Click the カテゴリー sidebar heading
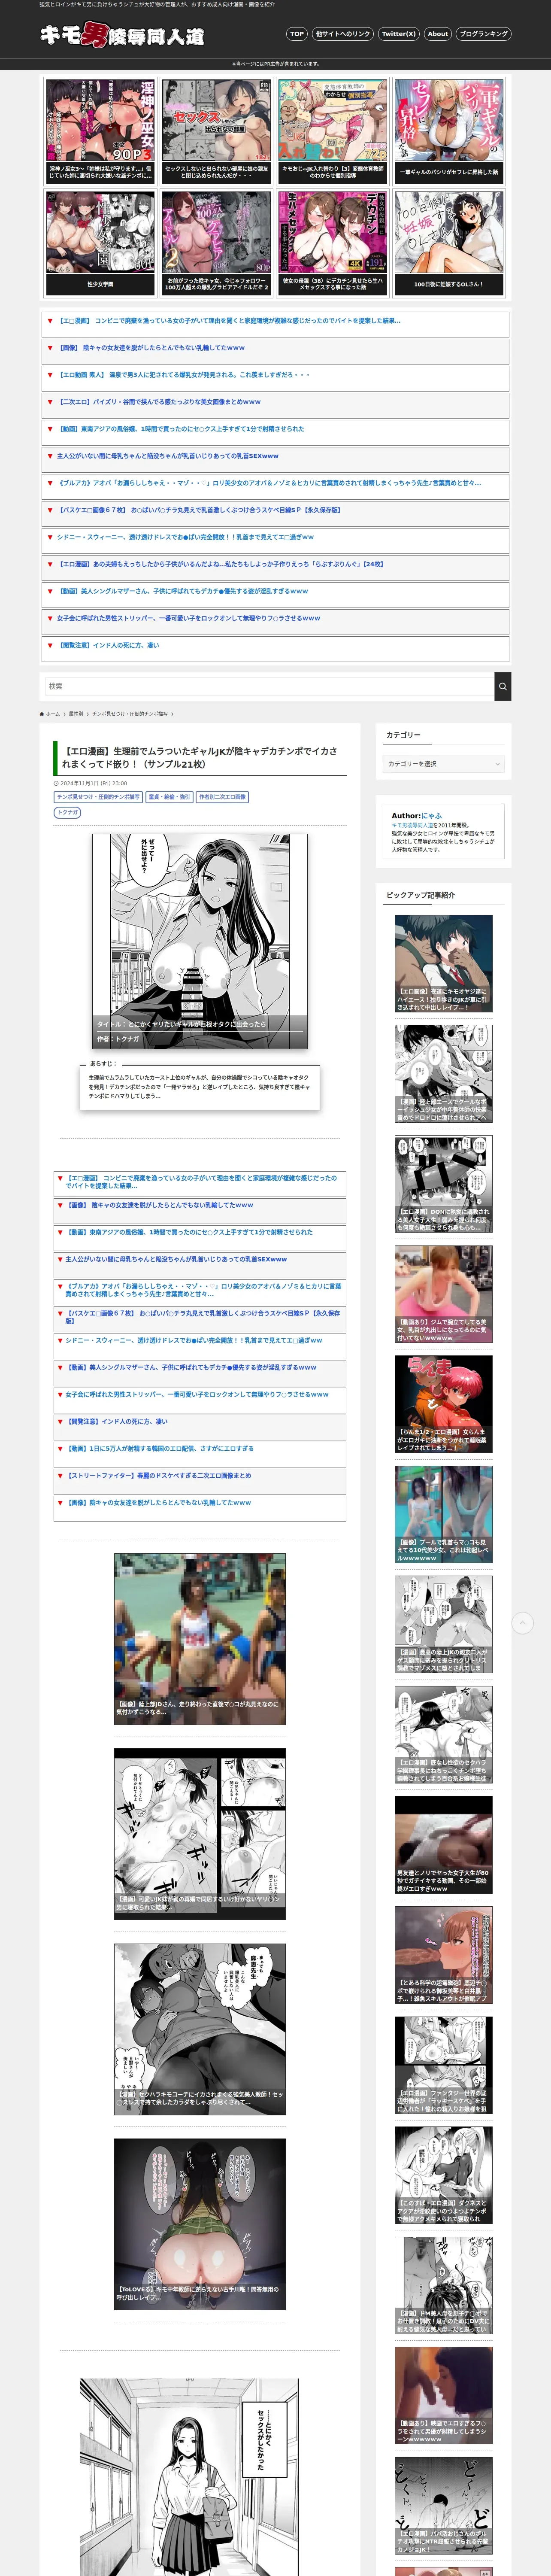The image size is (551, 2576). coord(403,735)
